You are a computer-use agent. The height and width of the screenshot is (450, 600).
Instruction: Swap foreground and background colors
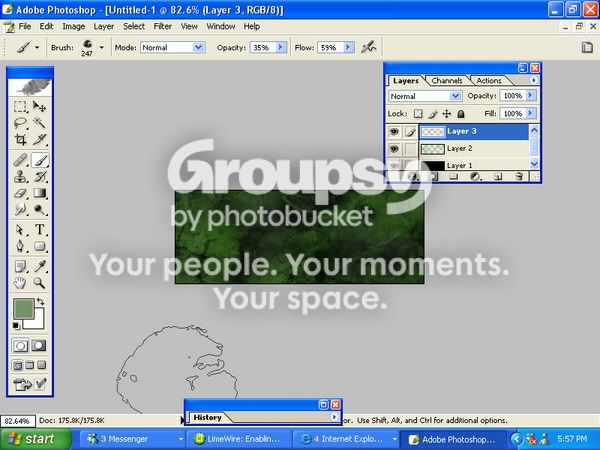(41, 302)
